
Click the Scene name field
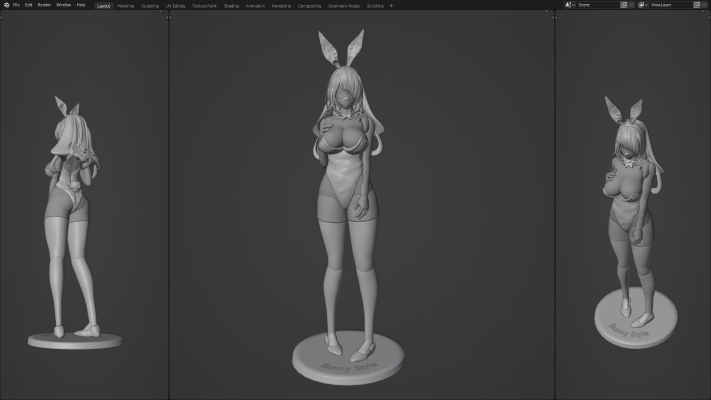(x=597, y=5)
